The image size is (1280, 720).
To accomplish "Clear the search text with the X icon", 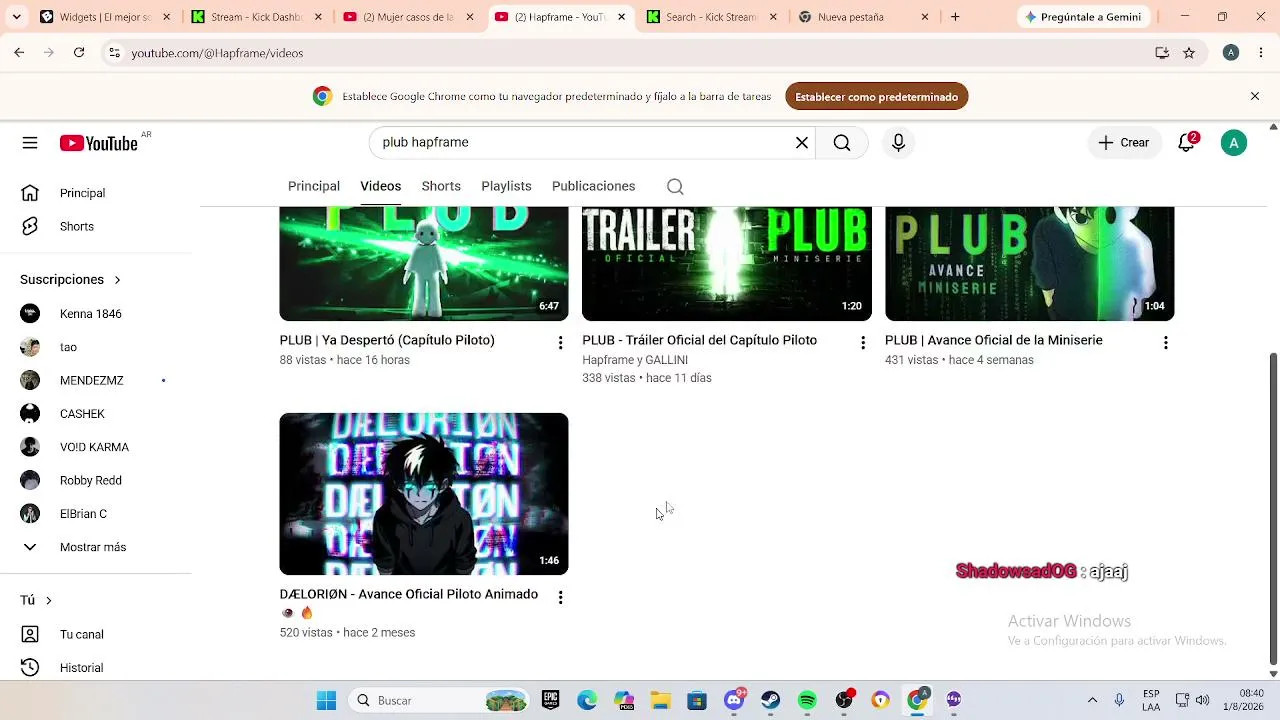I will tap(801, 143).
